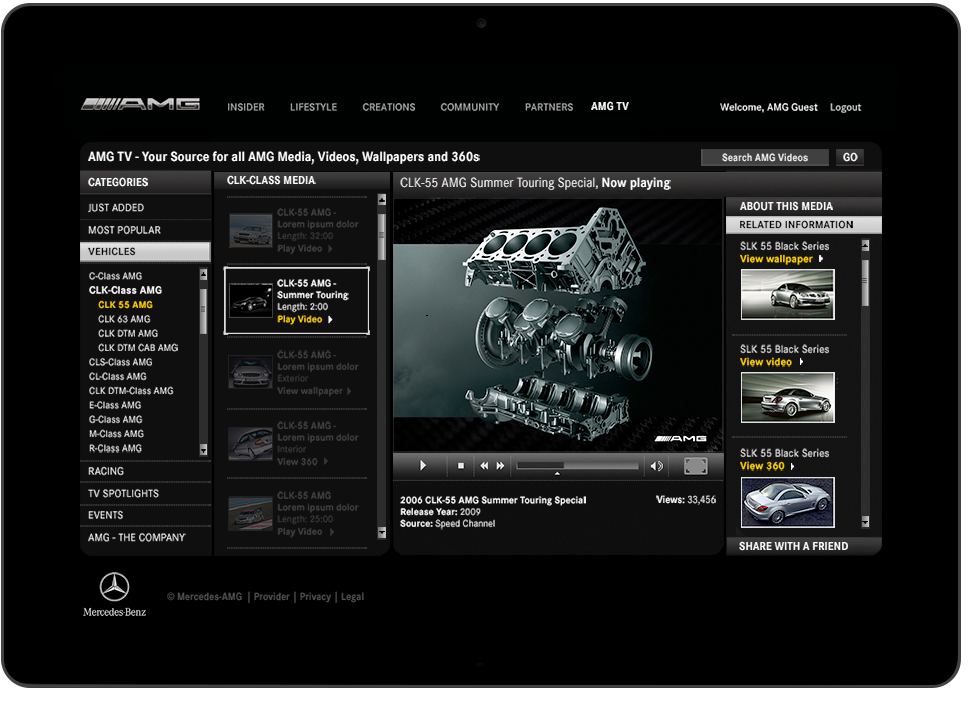The height and width of the screenshot is (726, 975).
Task: Click SLK 55 wallpaper thumbnail image
Action: point(787,295)
